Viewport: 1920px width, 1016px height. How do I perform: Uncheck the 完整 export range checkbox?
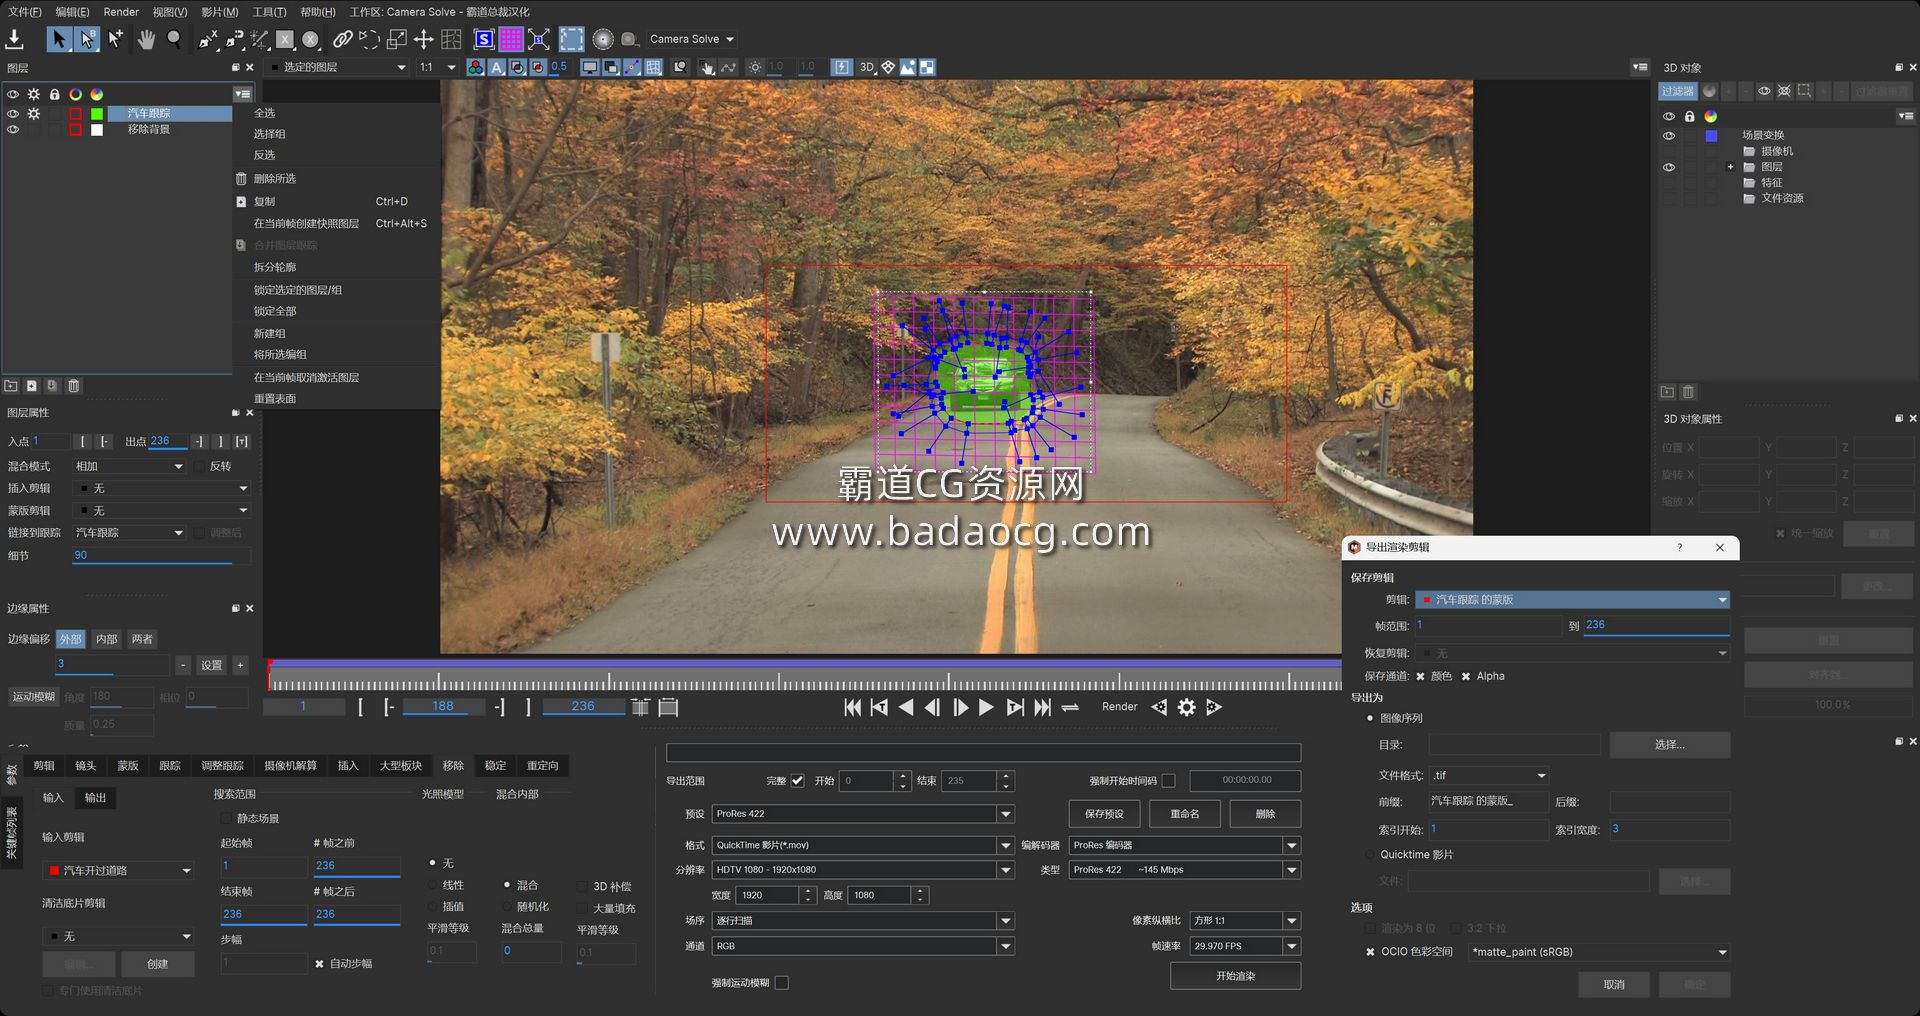point(797,781)
